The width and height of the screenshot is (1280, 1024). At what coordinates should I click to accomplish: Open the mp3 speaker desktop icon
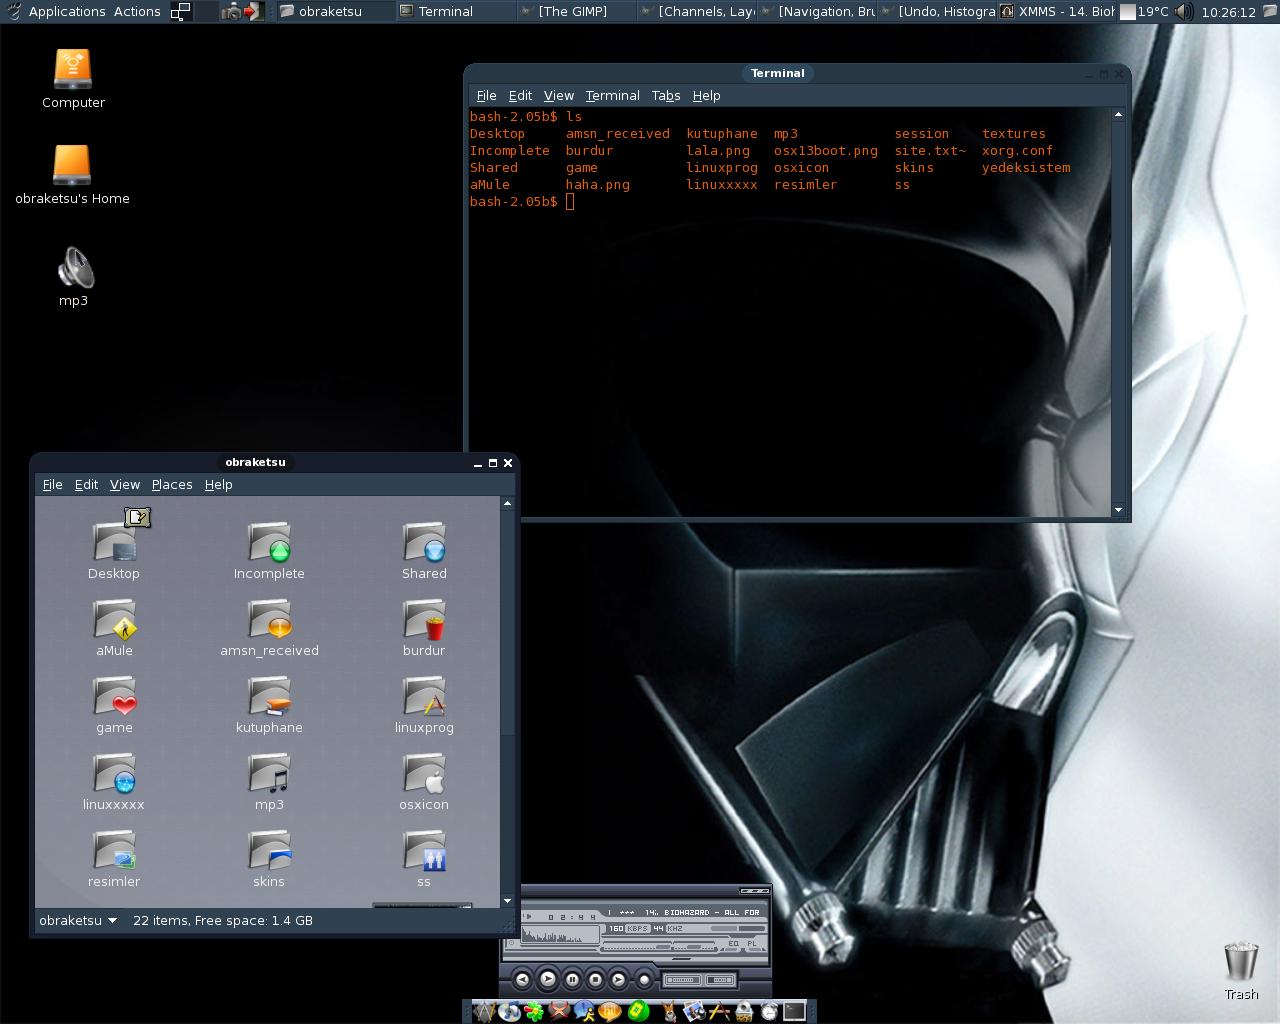point(73,276)
